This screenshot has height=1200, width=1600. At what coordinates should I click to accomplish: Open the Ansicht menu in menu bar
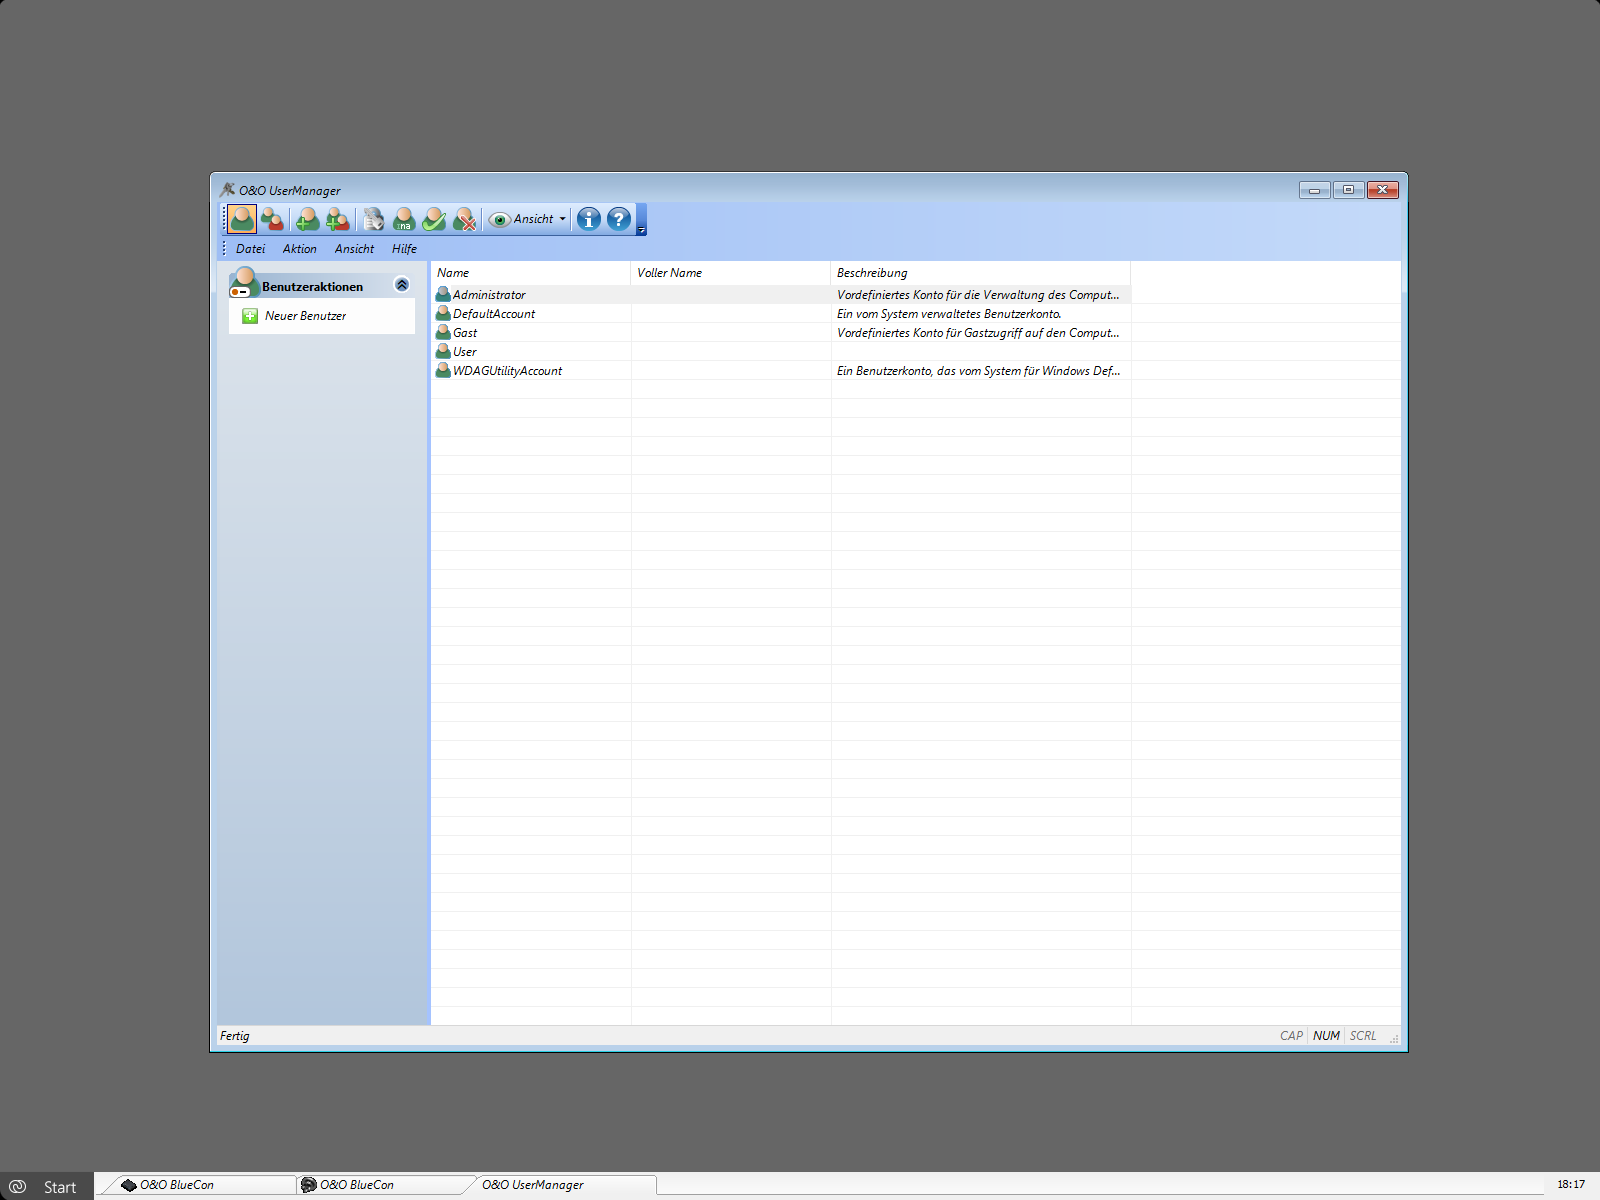(354, 249)
